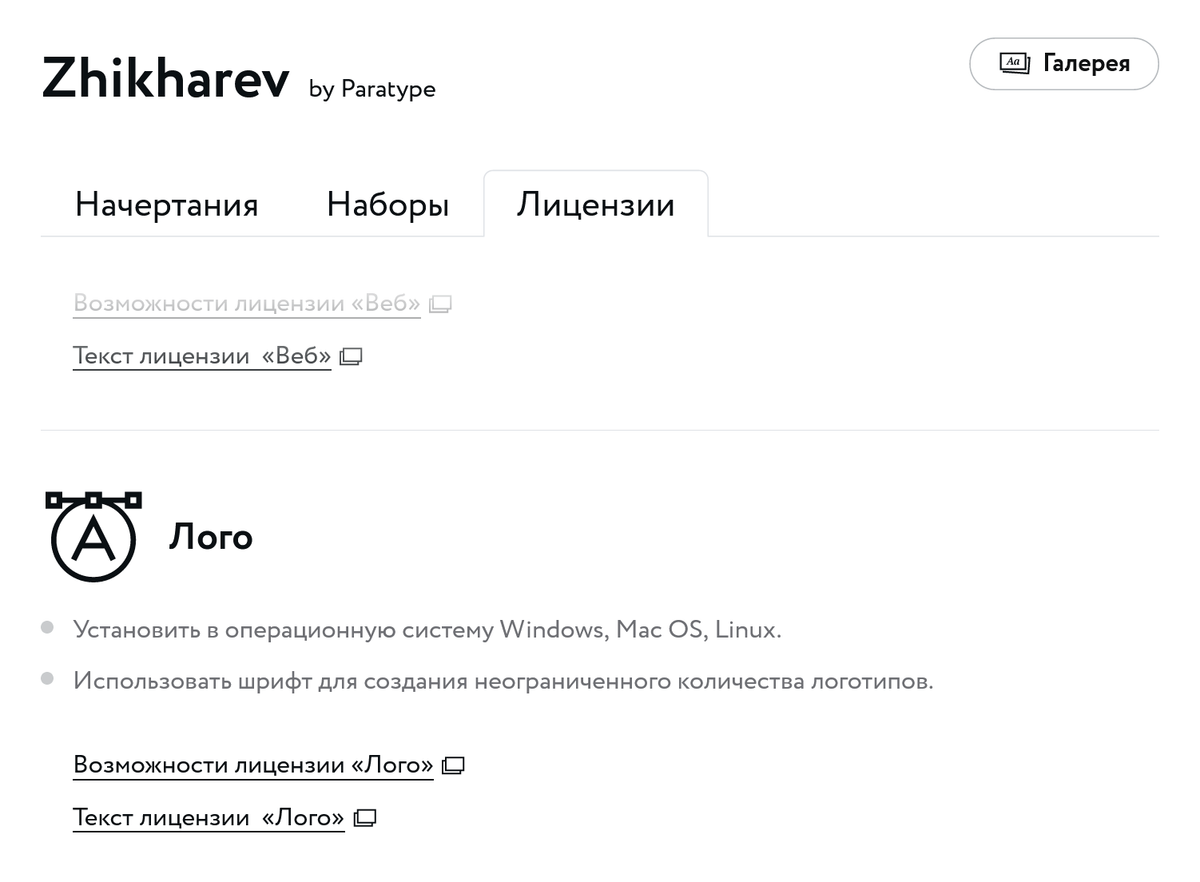The image size is (1200, 882).
Task: Click the Zhikharev font title
Action: [163, 78]
